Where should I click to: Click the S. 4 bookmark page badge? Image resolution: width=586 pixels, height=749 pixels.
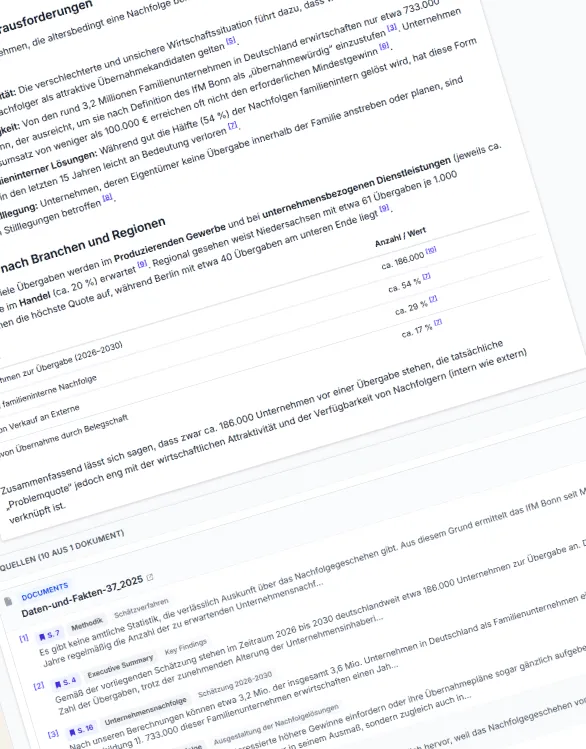[x=65, y=683]
